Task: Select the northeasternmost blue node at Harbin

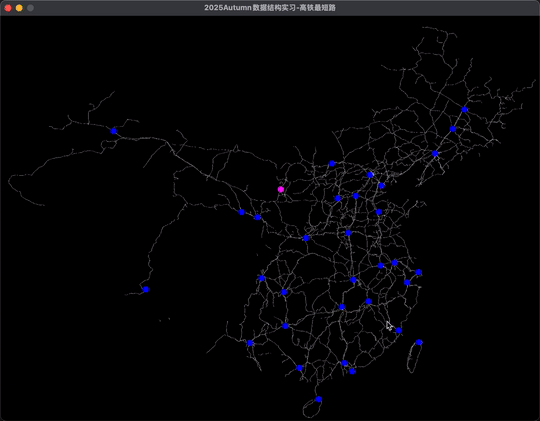Action: (465, 110)
